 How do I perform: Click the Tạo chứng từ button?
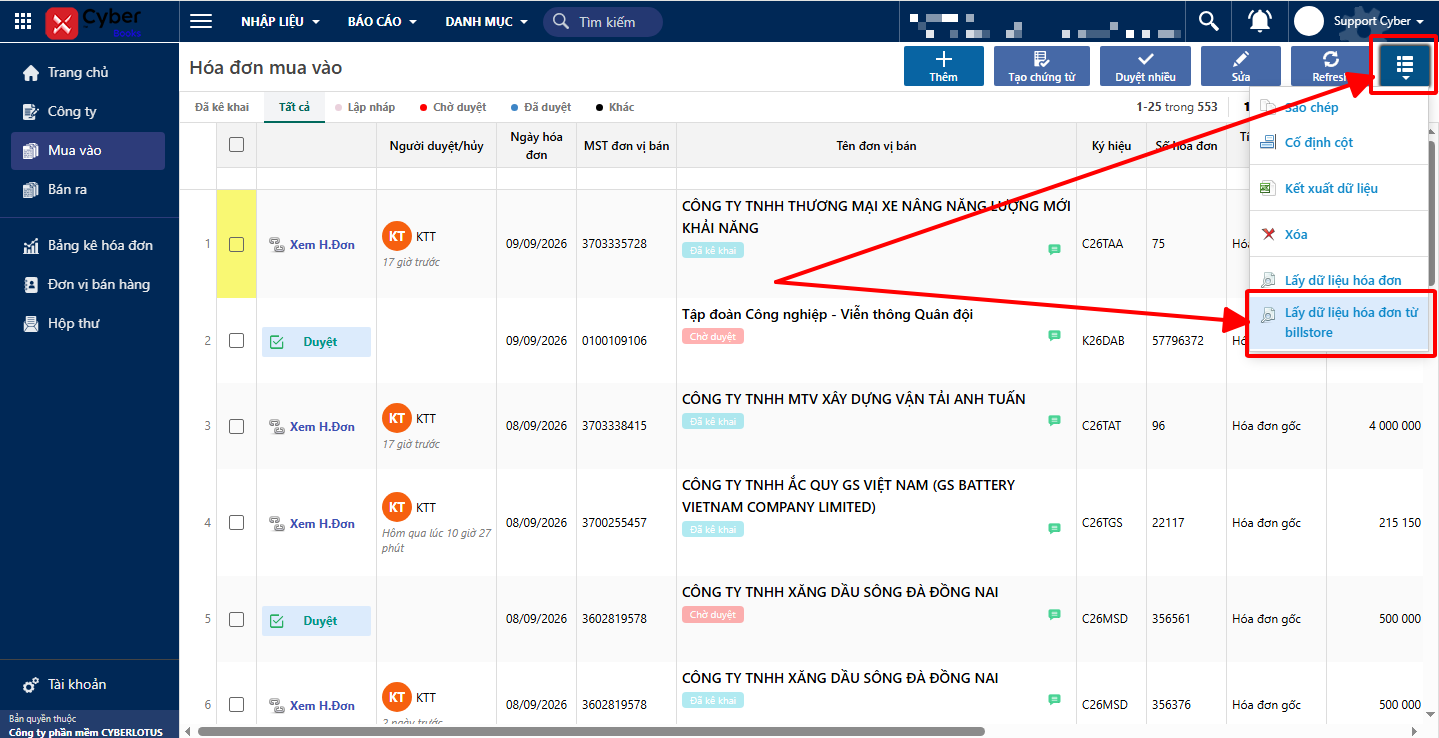coord(1041,65)
